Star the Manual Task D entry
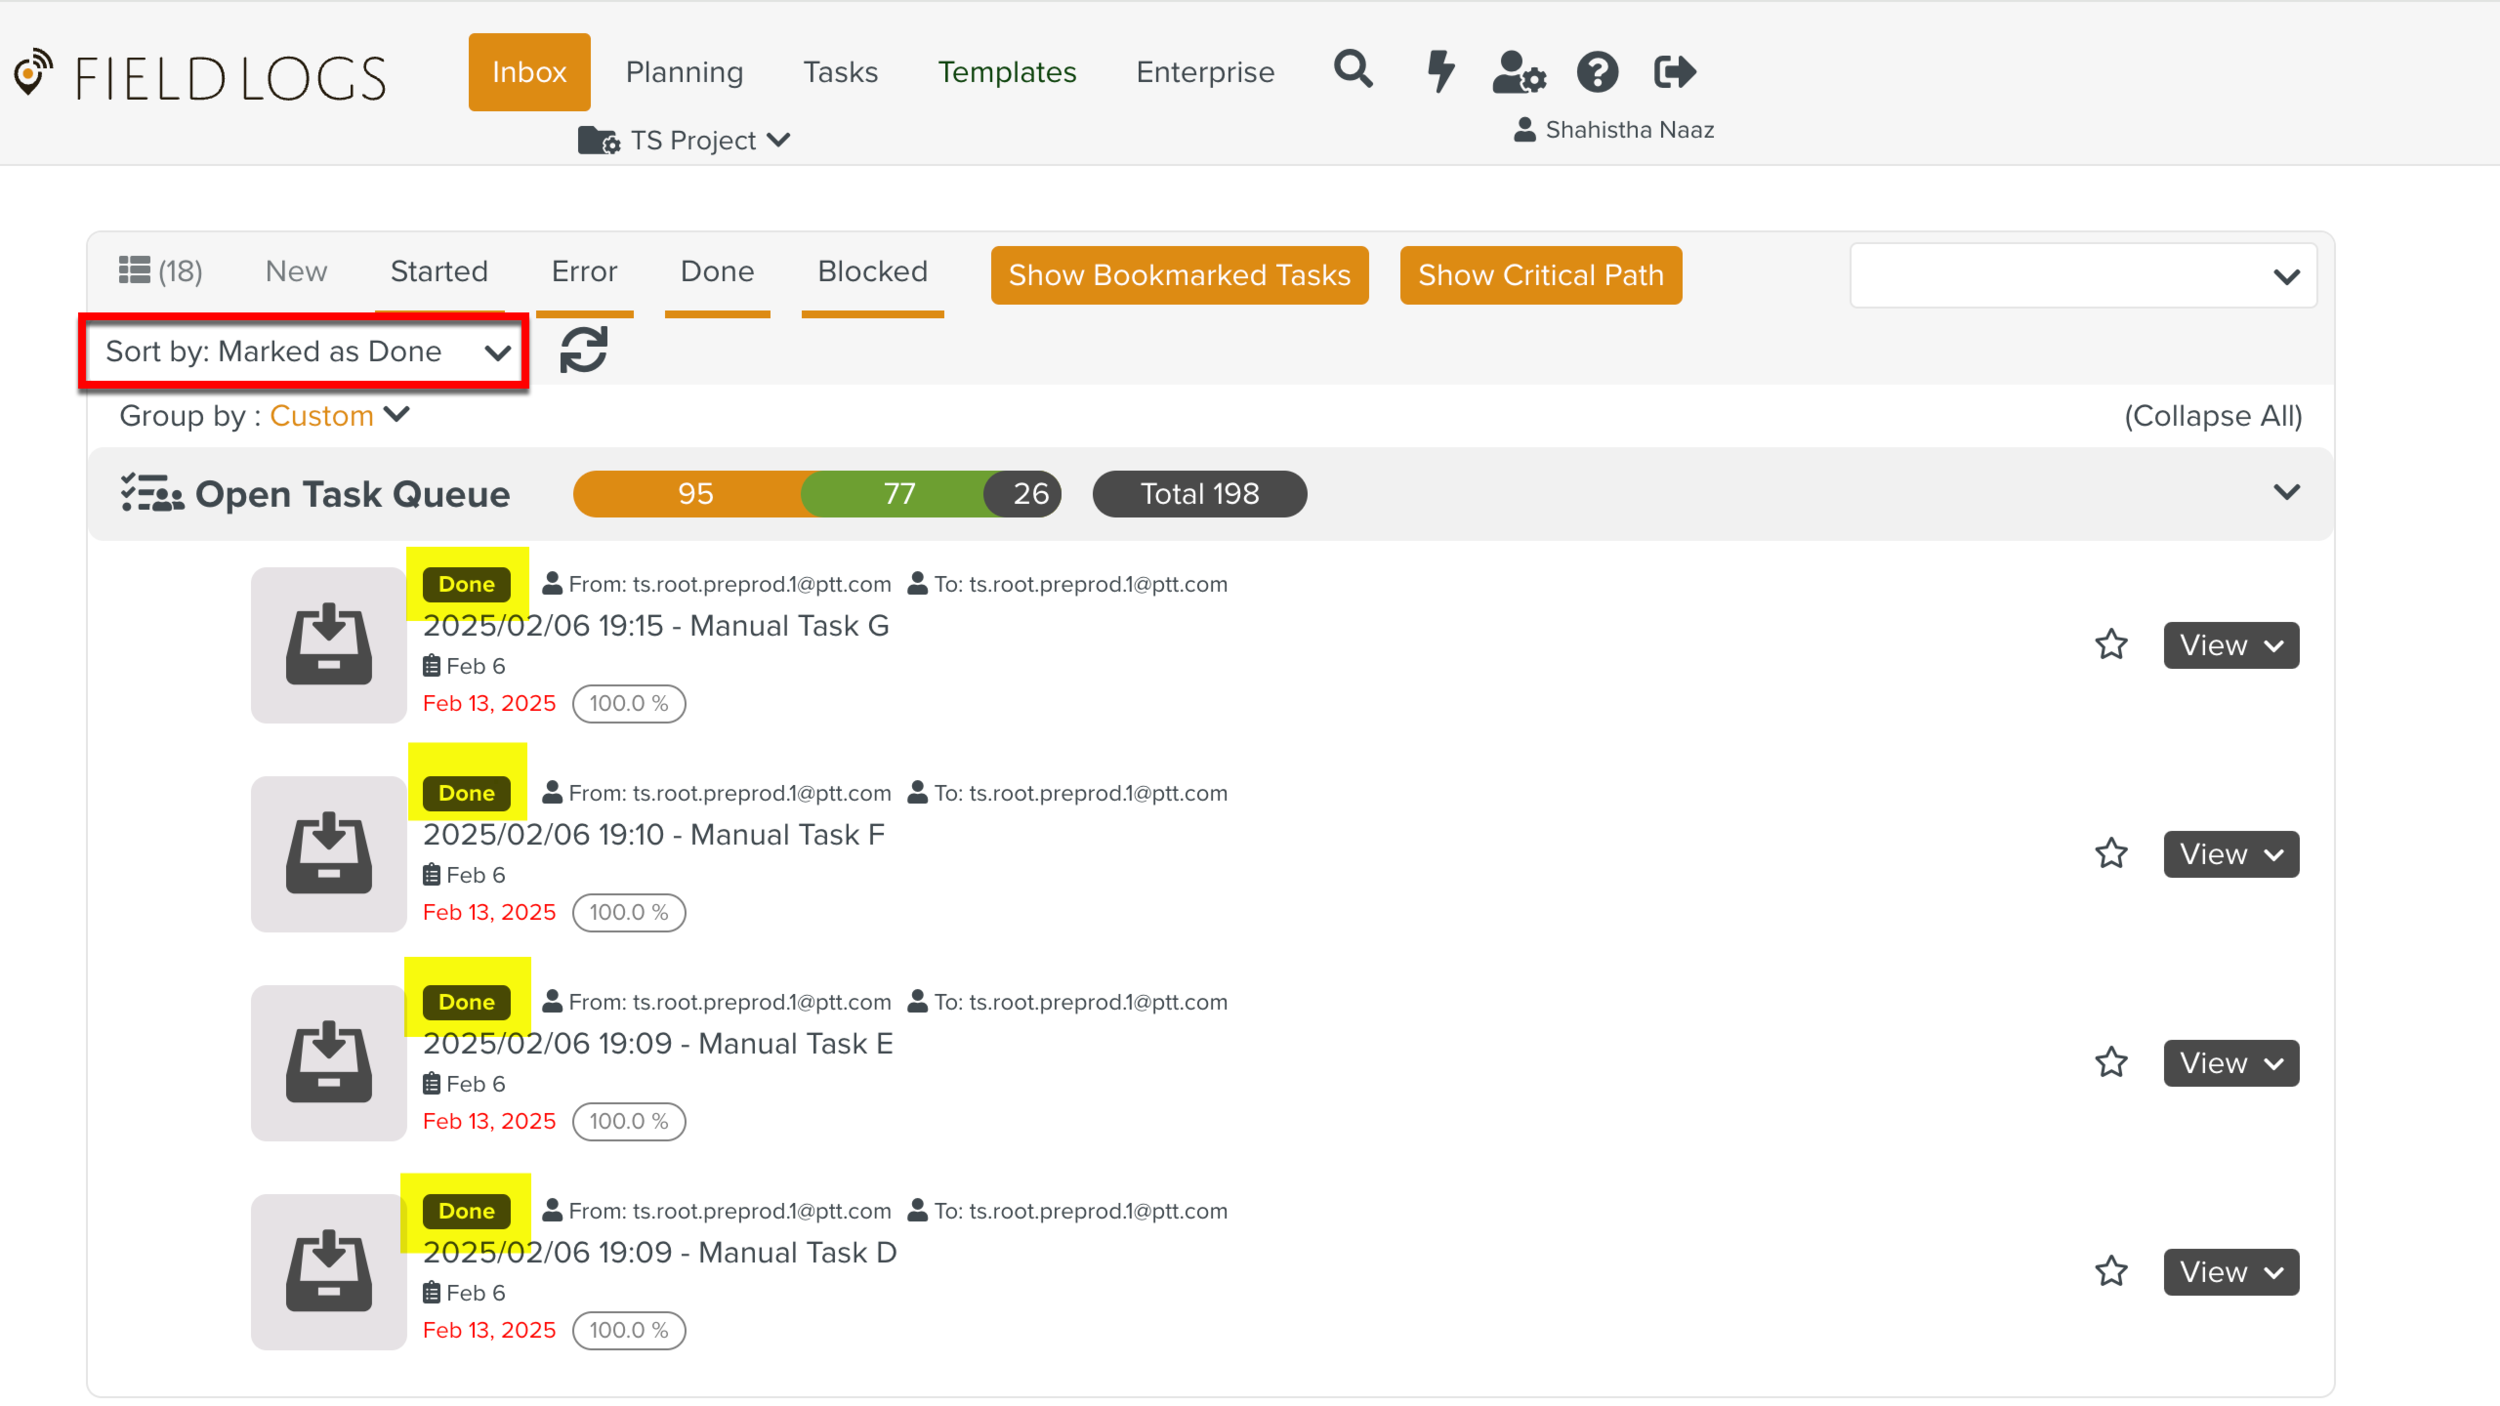The width and height of the screenshot is (2500, 1406). (2111, 1272)
